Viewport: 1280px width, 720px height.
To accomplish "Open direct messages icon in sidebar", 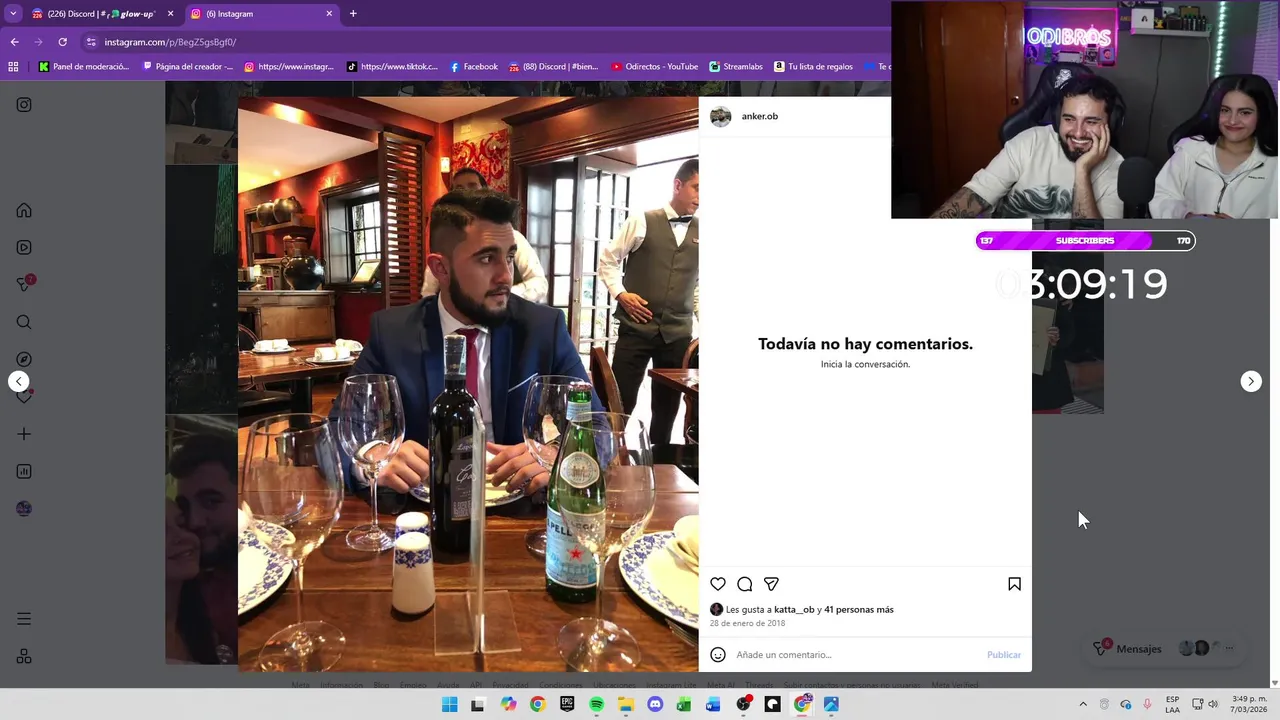I will point(24,285).
